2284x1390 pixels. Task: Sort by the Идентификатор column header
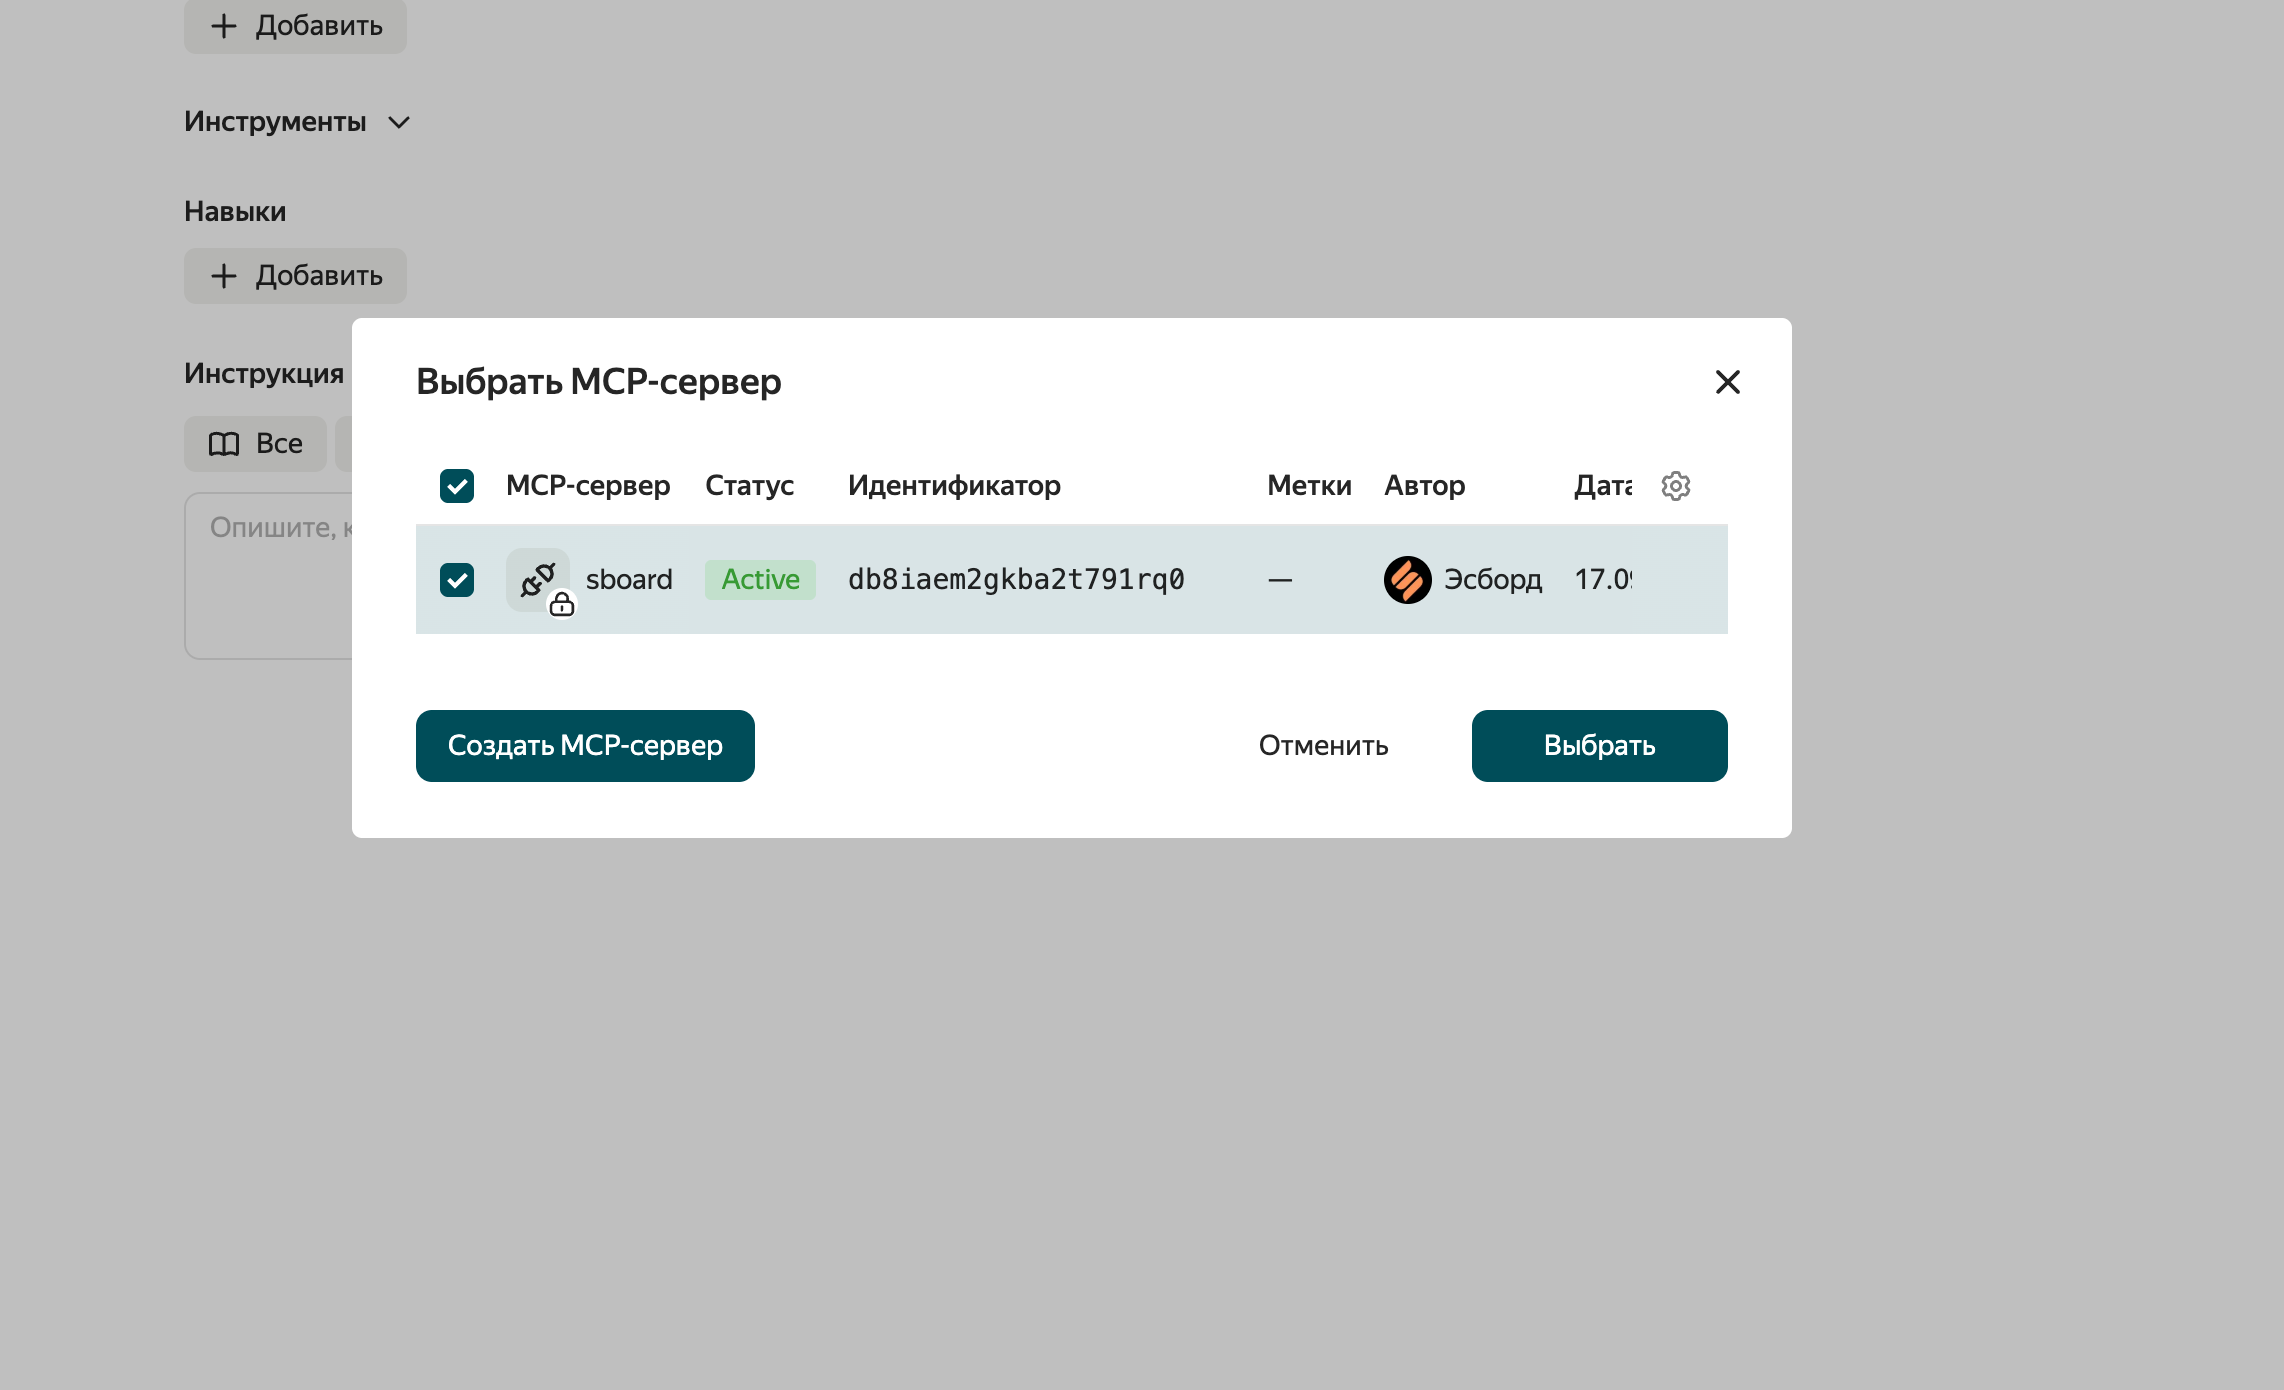click(954, 486)
